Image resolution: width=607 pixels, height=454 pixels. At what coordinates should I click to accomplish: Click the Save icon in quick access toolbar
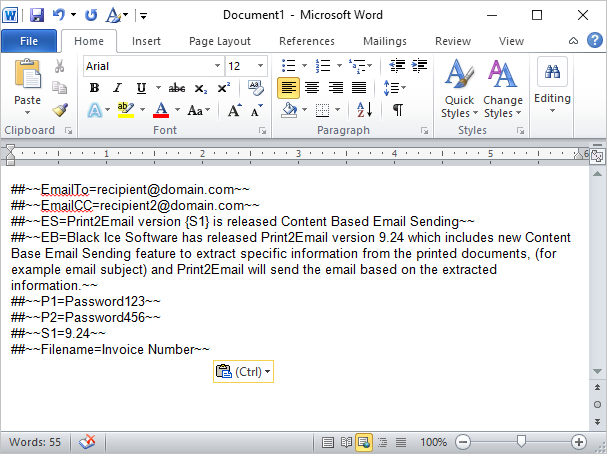coord(37,16)
